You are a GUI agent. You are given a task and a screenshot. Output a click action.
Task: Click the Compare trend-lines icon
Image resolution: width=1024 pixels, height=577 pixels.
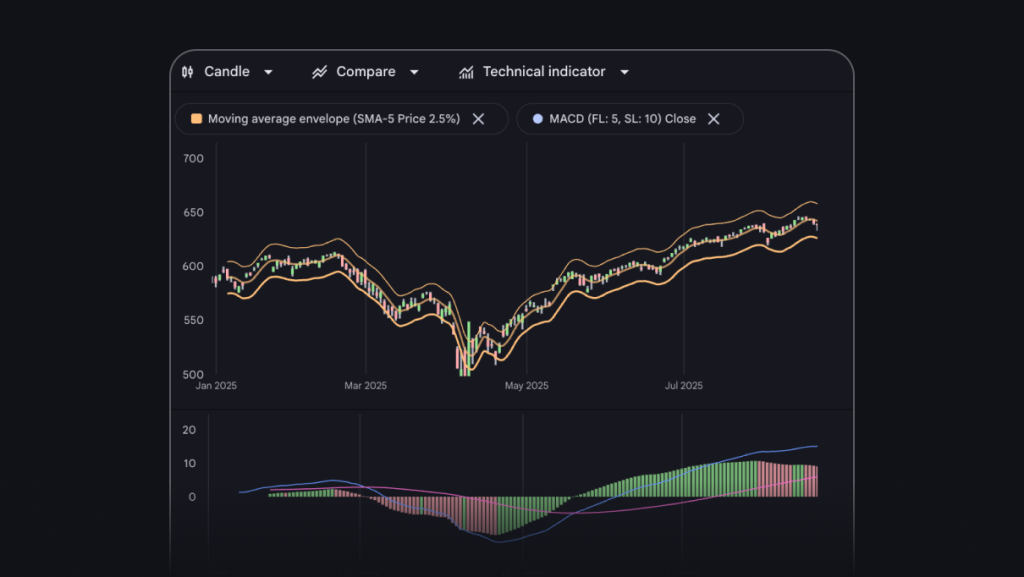coord(320,72)
